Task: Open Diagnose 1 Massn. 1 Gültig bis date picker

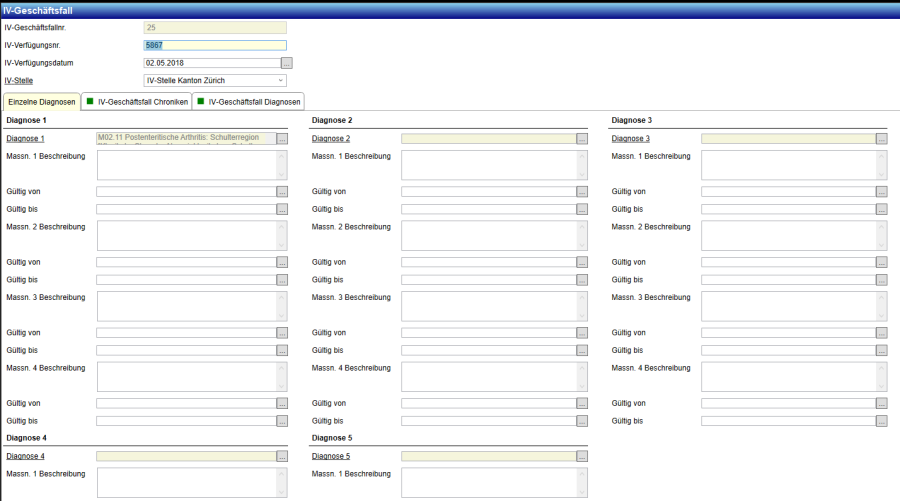Action: [282, 209]
